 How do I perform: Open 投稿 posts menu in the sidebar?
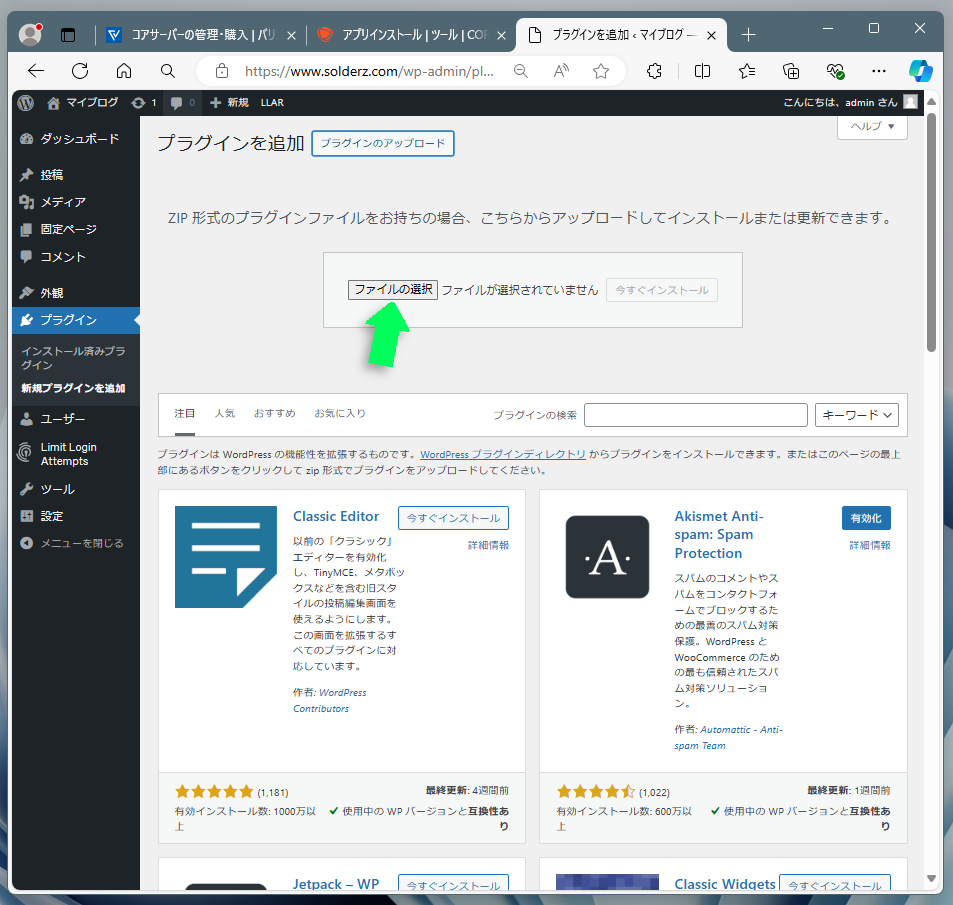coord(76,175)
